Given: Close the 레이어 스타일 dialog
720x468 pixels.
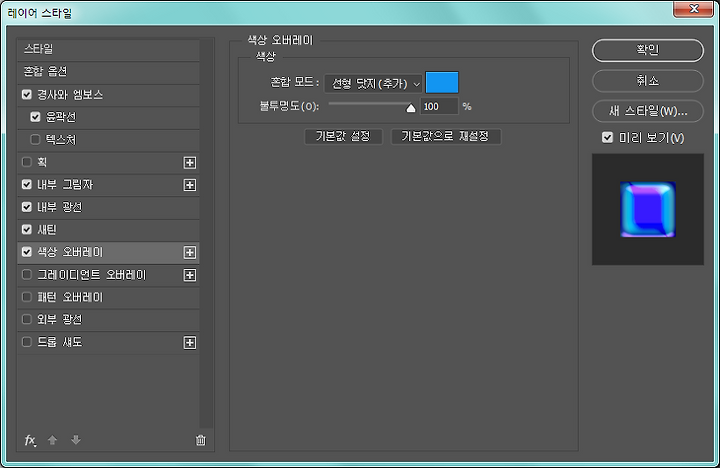Looking at the screenshot, I should pyautogui.click(x=693, y=9).
